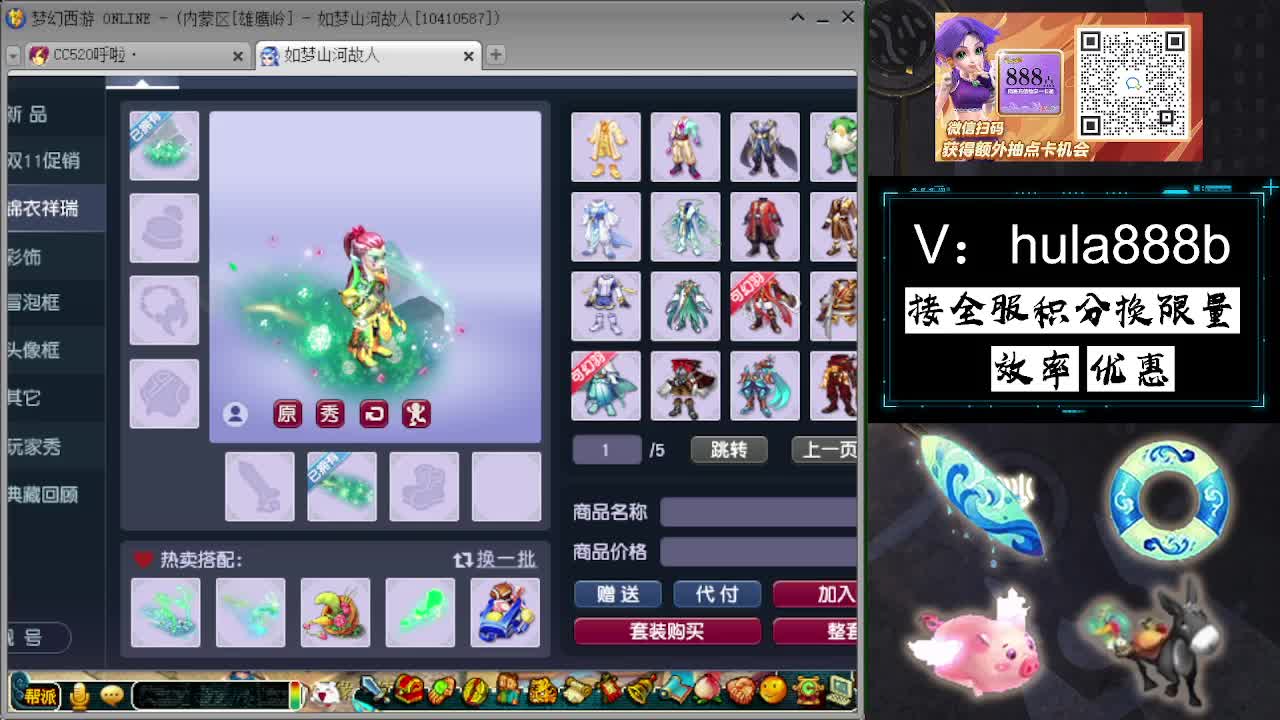This screenshot has height=720, width=1280.
Task: Select the white and navy outfit
Action: [606, 306]
